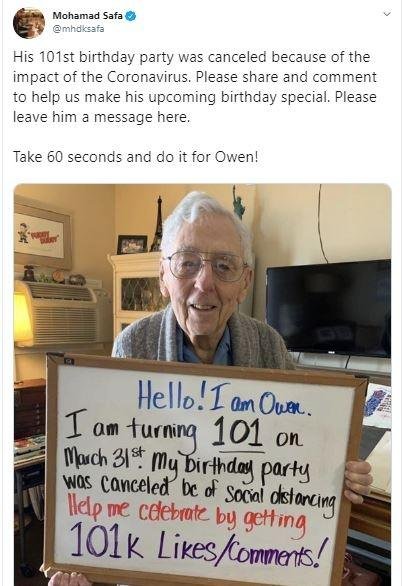Click the framed cartoon picture on the wall
The image size is (403, 586).
(42, 234)
